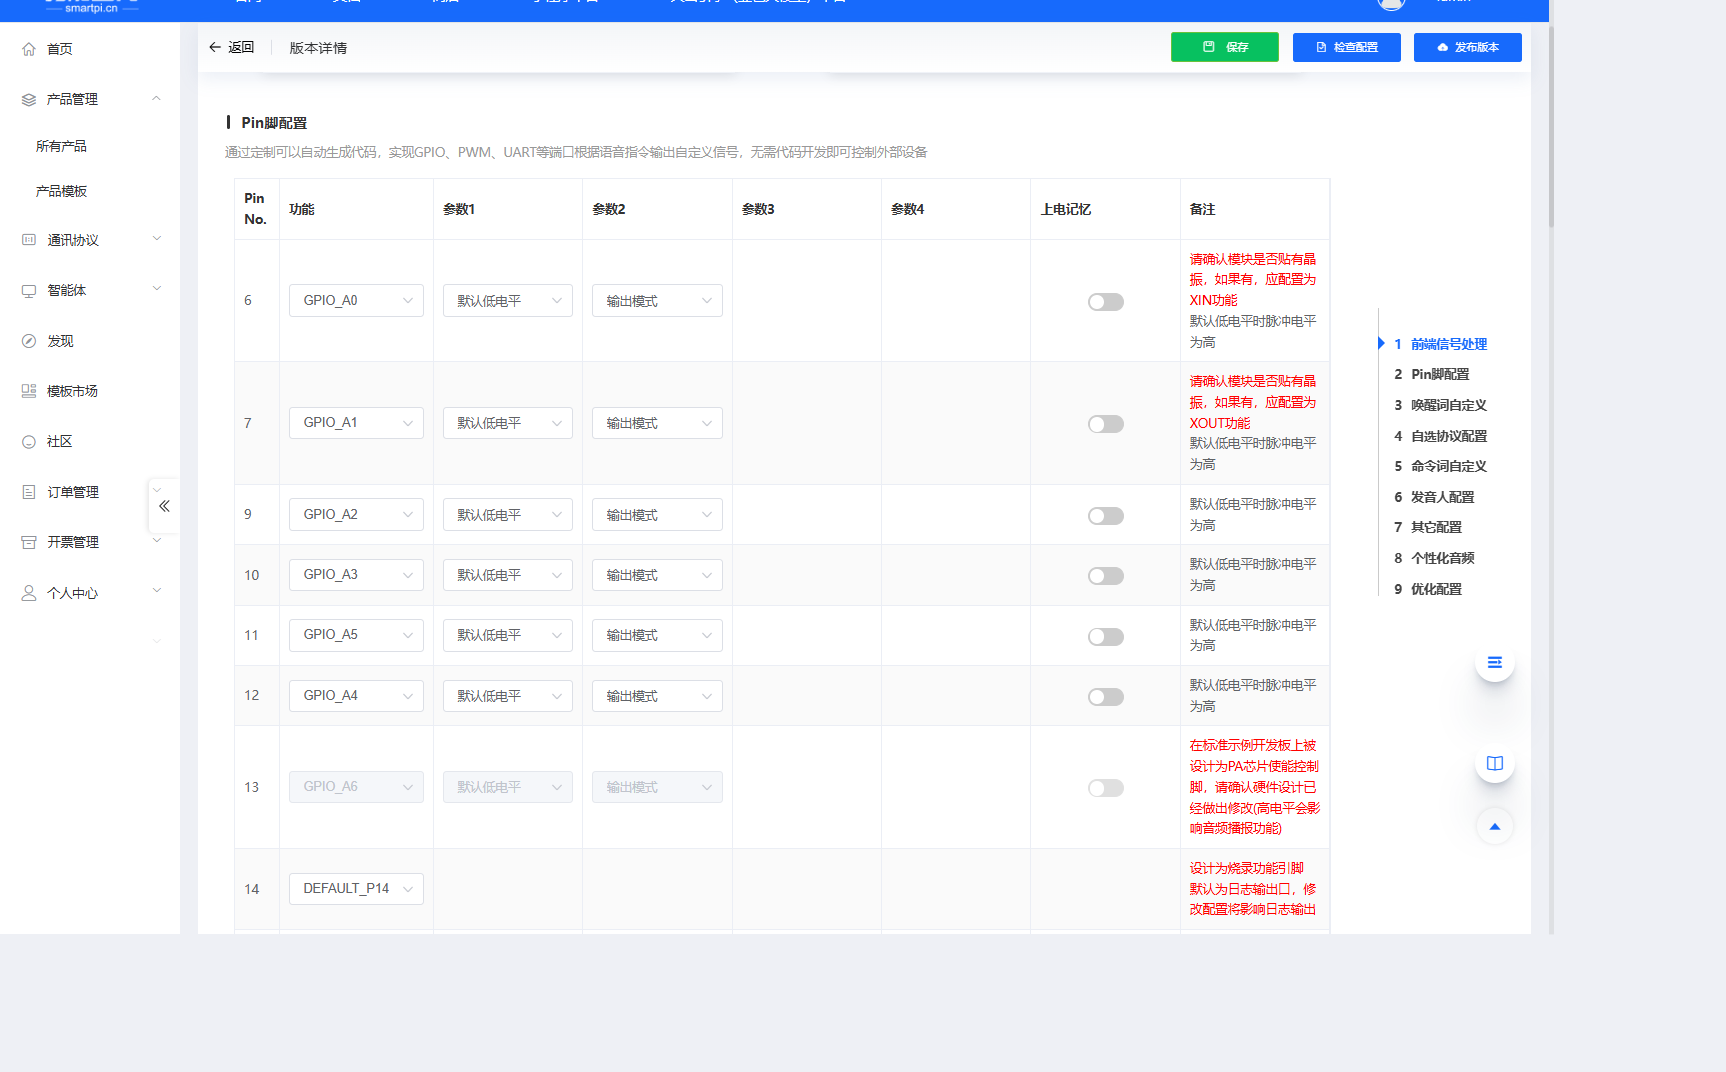This screenshot has width=1726, height=1072.
Task: Click the 发布版本 button
Action: [1467, 47]
